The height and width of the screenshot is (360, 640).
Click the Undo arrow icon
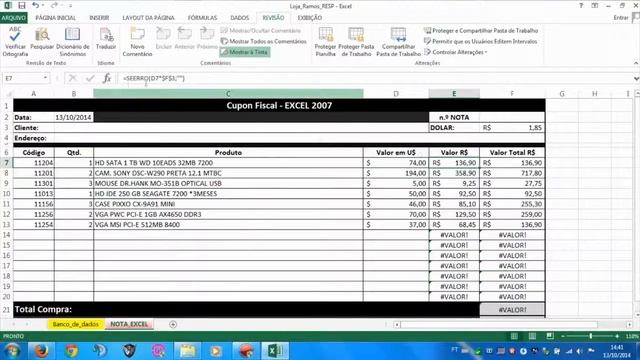pyautogui.click(x=36, y=5)
